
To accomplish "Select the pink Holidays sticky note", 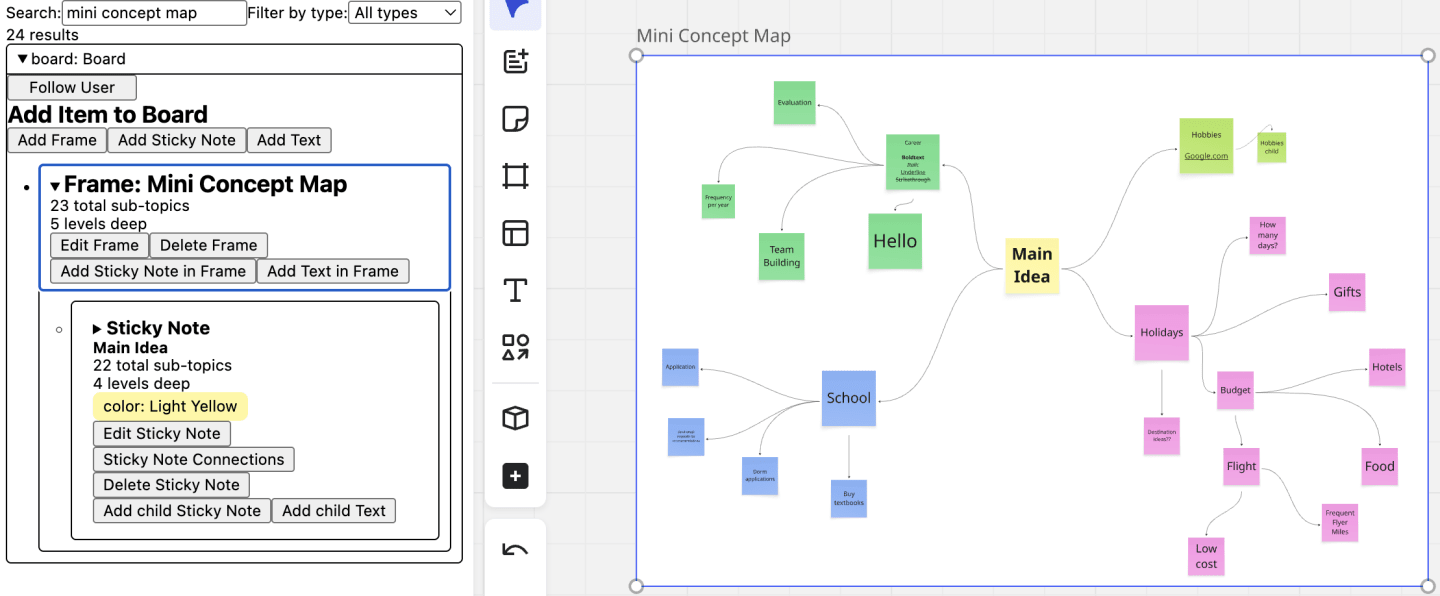I will coord(1162,333).
